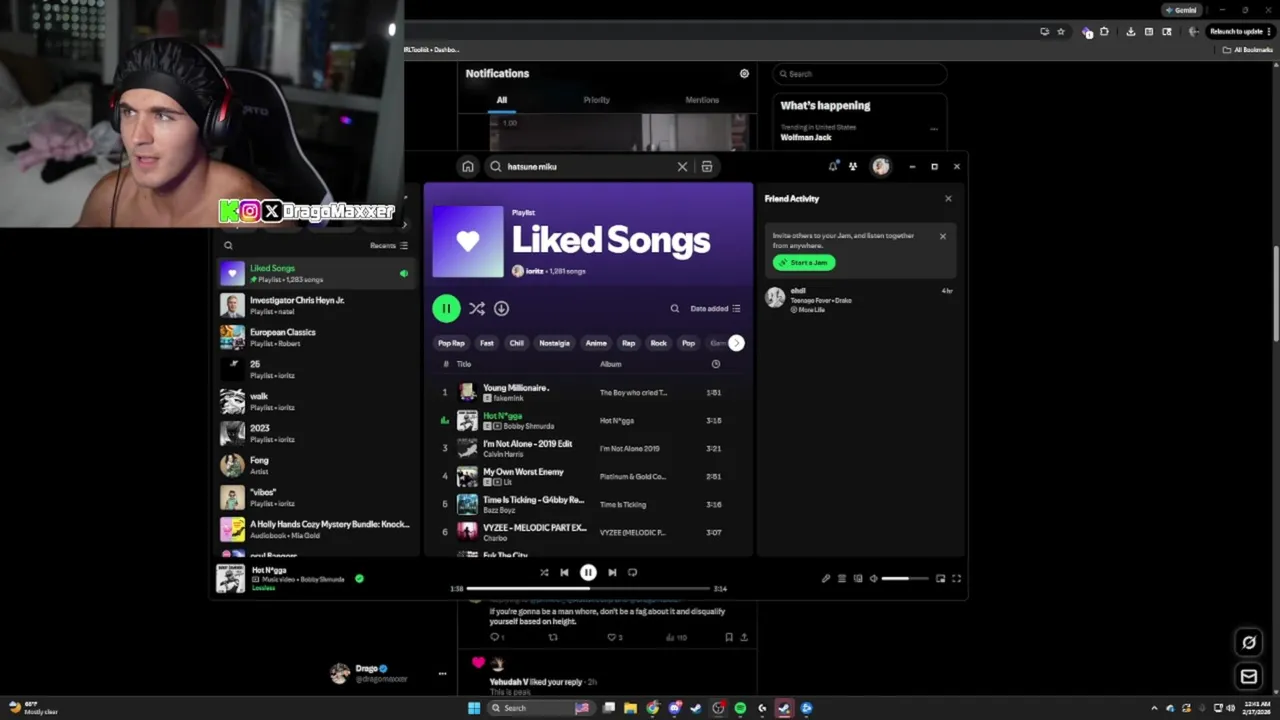Open 'Investigator Chris Heyn Jr.' playlist
The height and width of the screenshot is (720, 1280).
315,305
